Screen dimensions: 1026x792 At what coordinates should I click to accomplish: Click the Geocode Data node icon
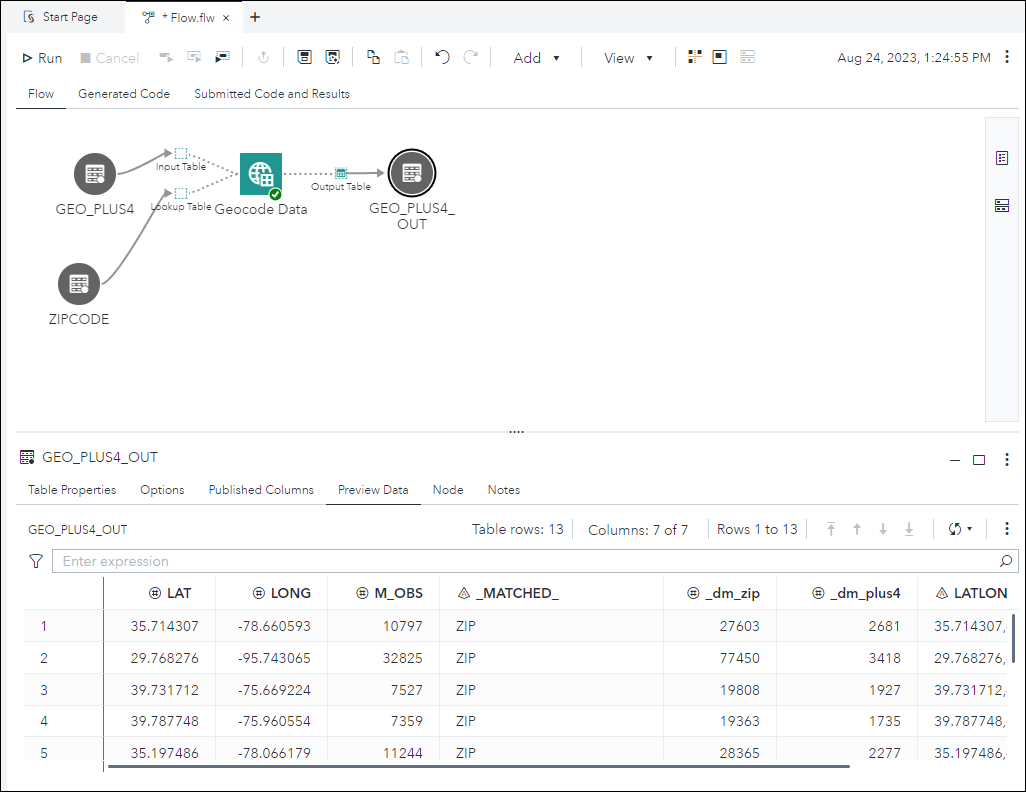[x=260, y=174]
